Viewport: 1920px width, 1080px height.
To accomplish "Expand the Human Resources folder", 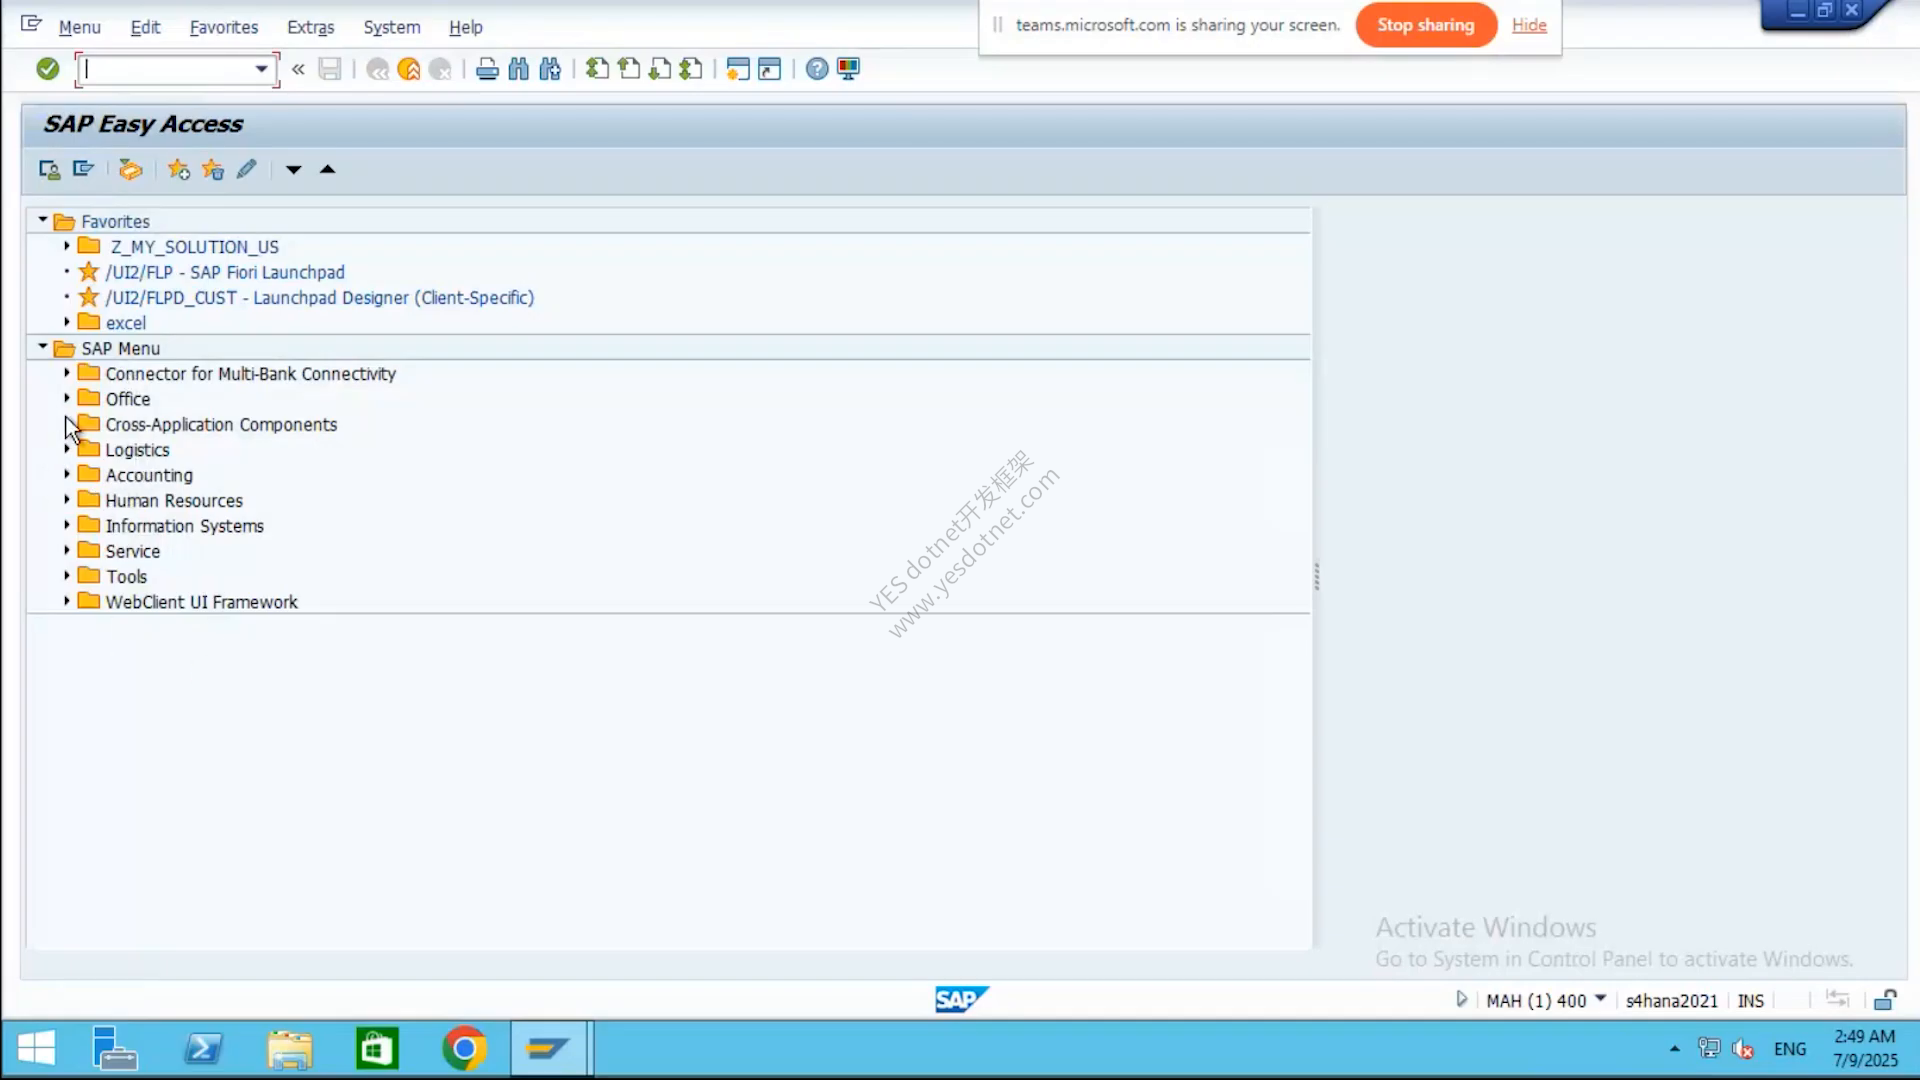I will pyautogui.click(x=67, y=499).
